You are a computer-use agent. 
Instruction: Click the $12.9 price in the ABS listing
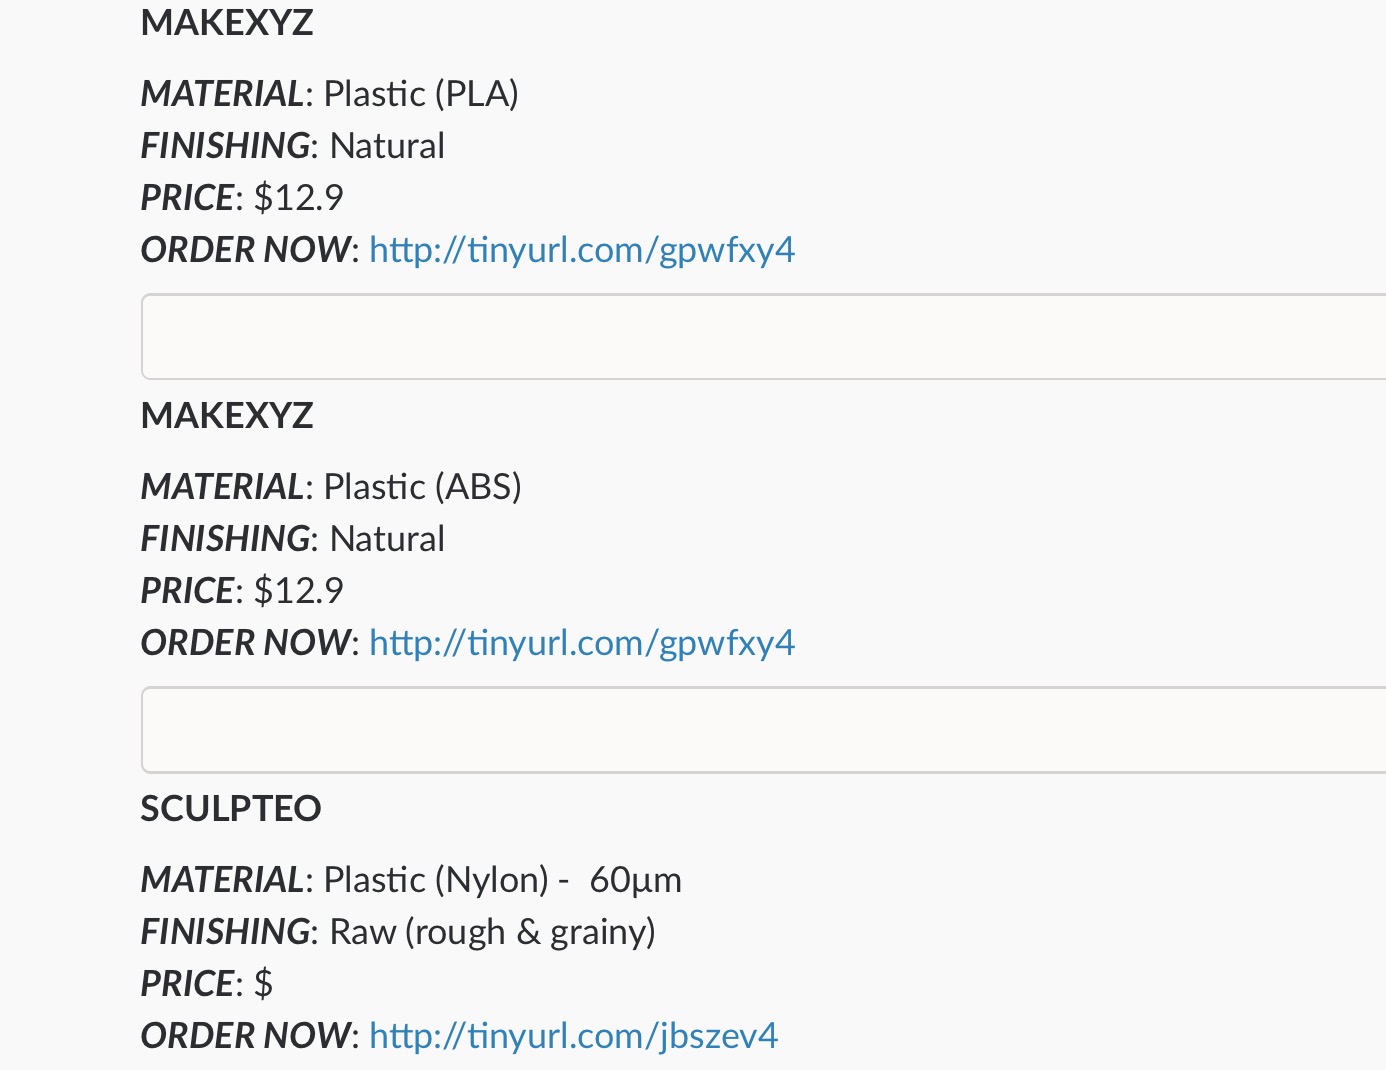[x=298, y=591]
